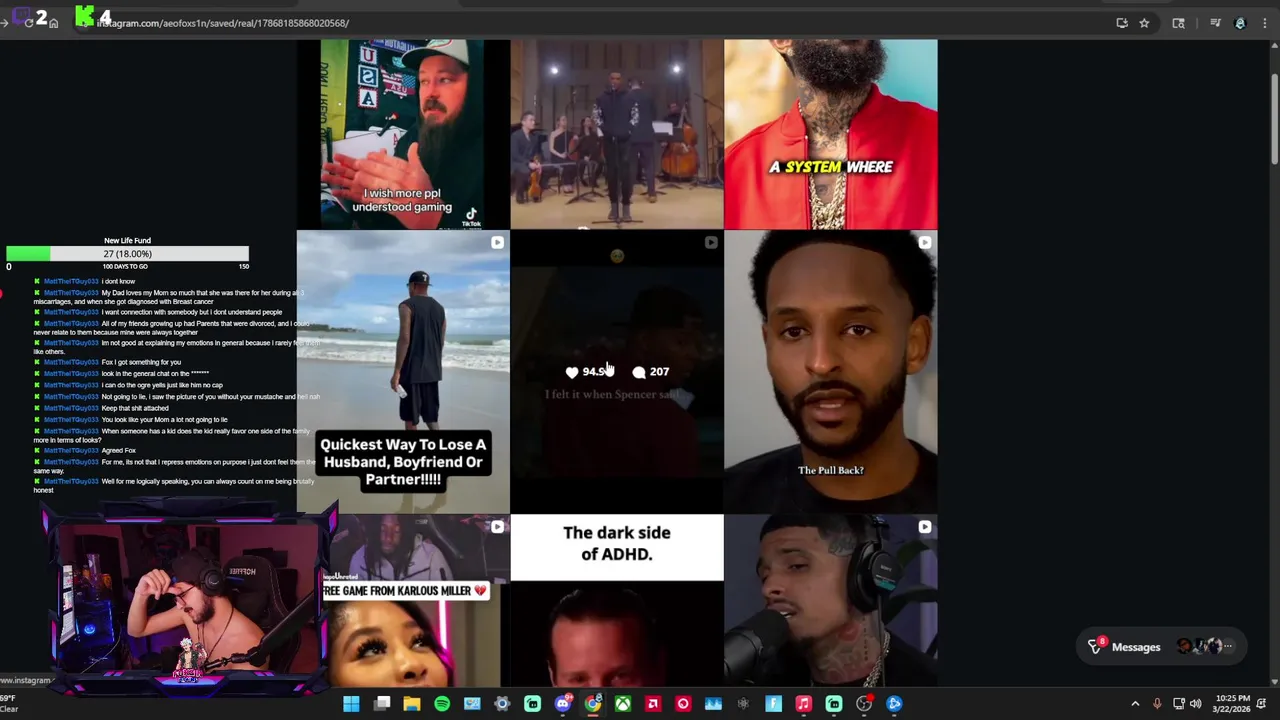1280x720 pixels.
Task: Open Chrome's three-dot menu
Action: [x=1265, y=23]
